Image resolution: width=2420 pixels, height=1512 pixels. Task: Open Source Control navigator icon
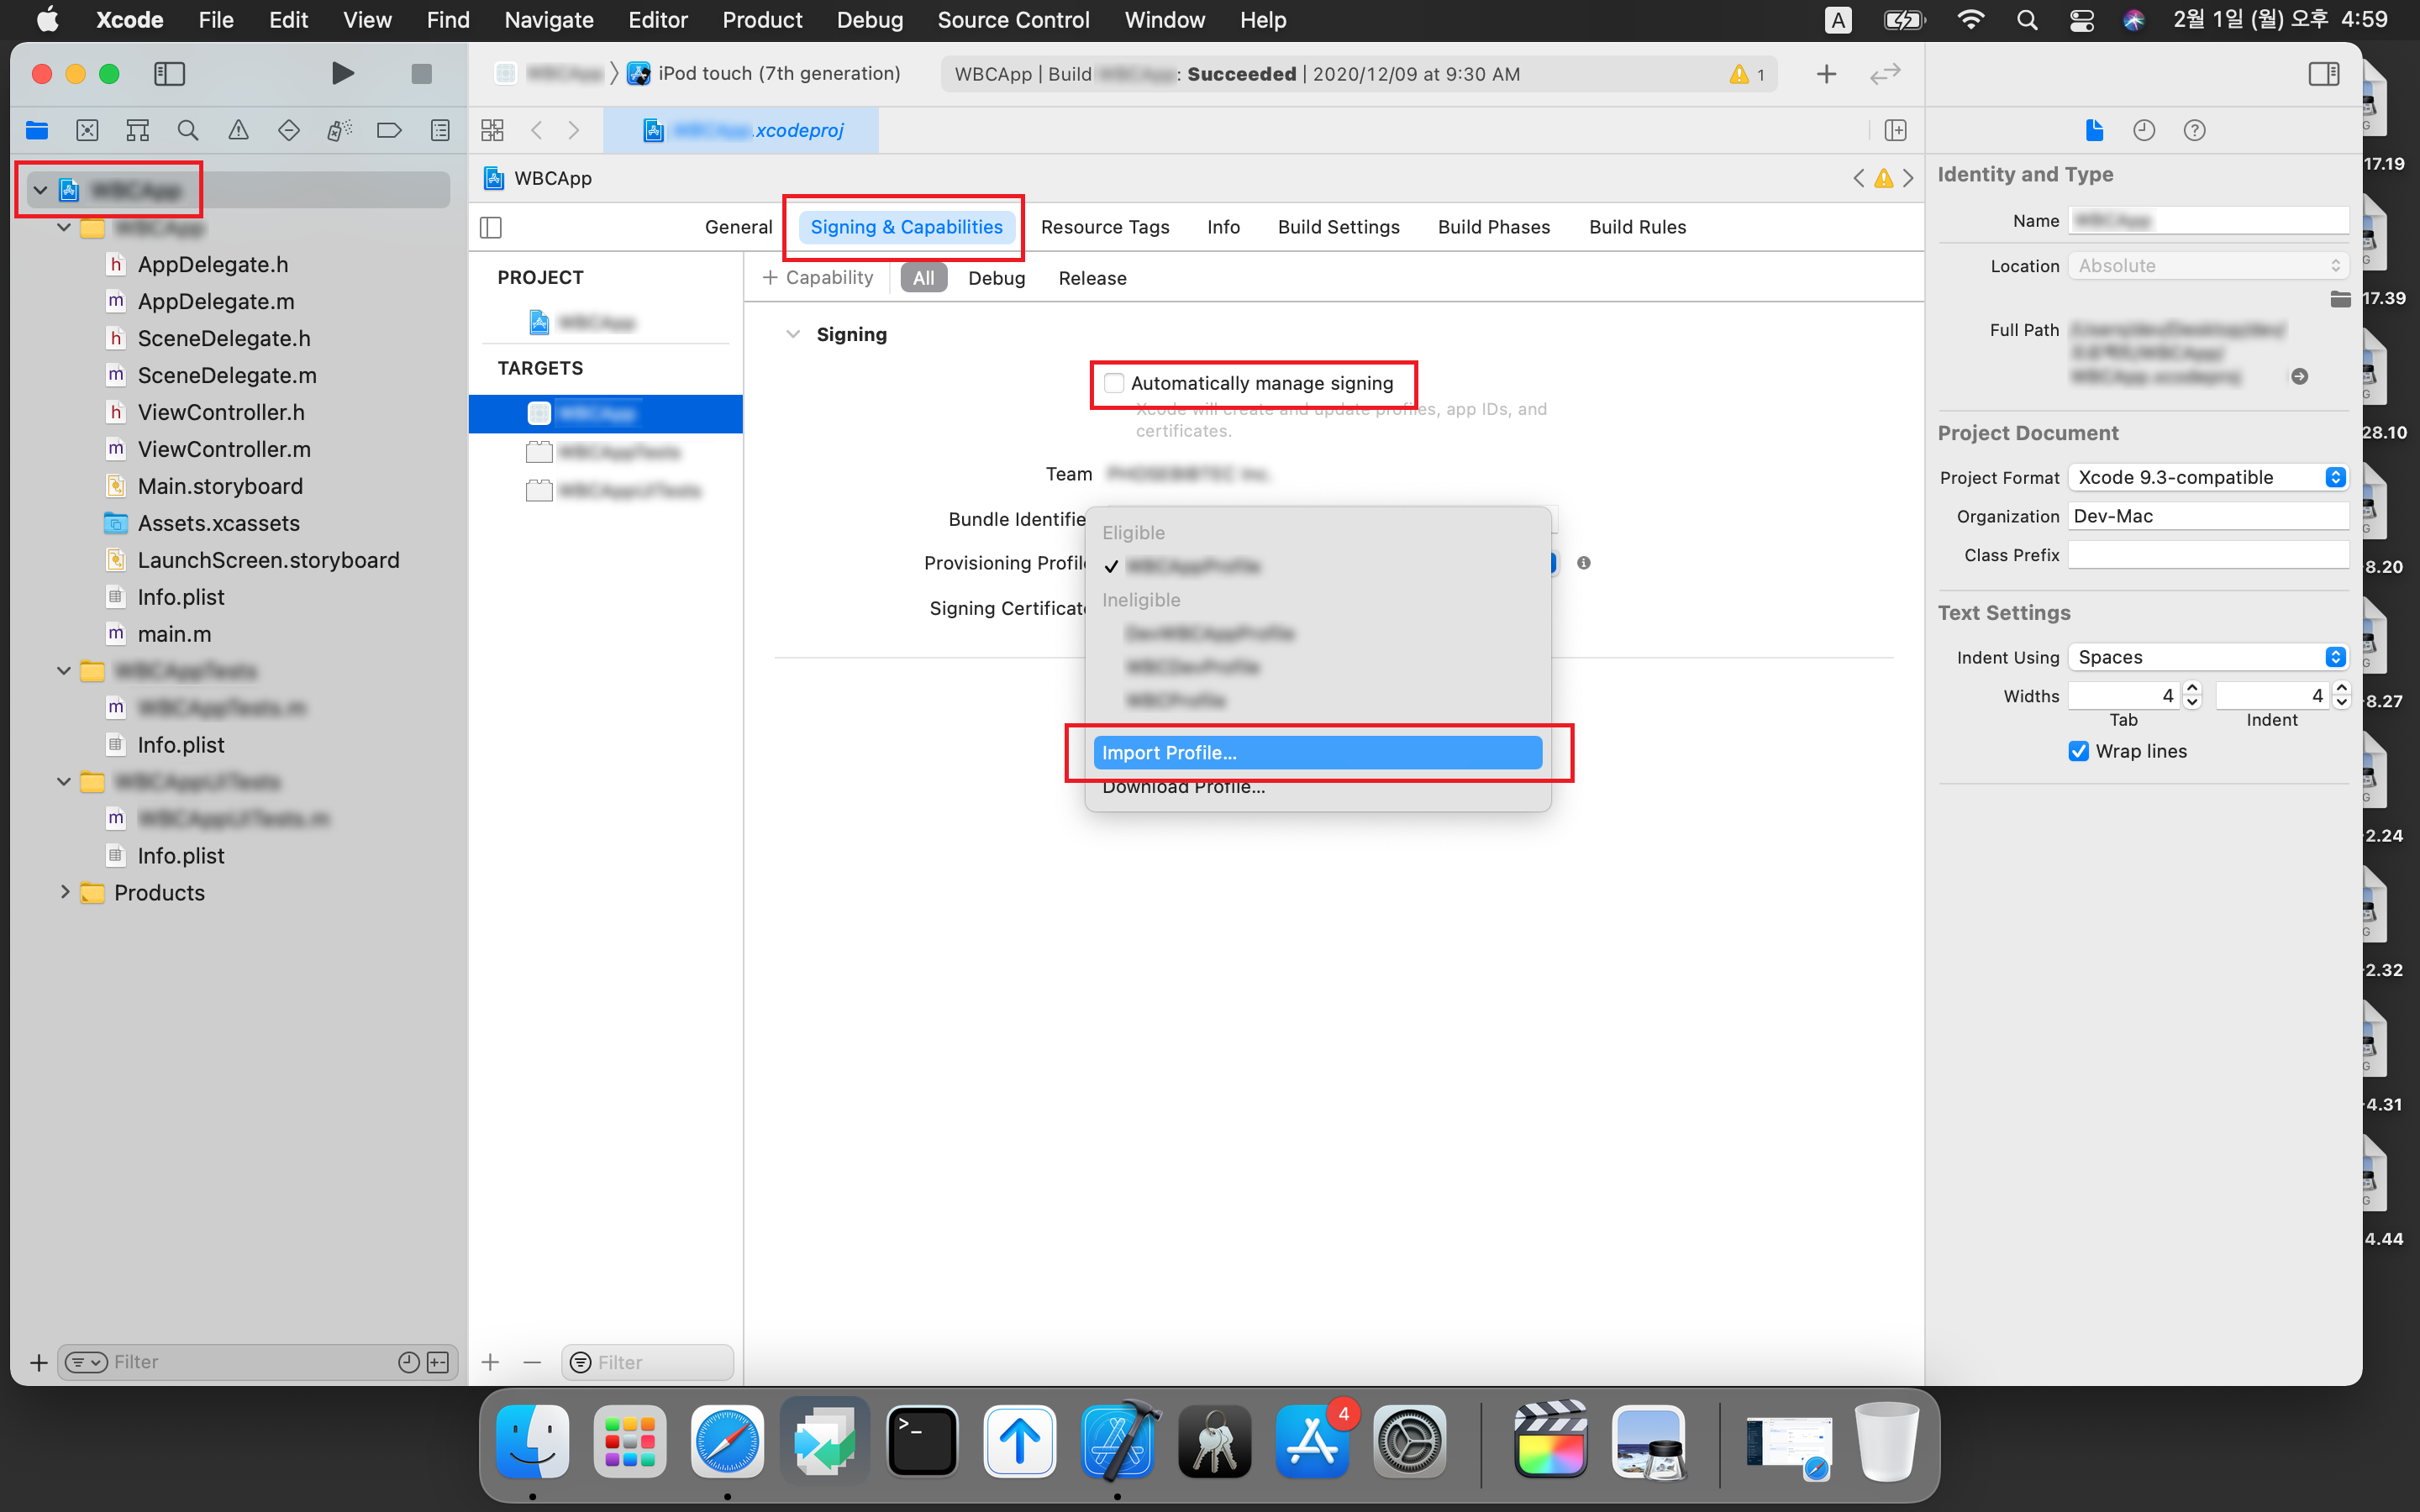click(87, 130)
